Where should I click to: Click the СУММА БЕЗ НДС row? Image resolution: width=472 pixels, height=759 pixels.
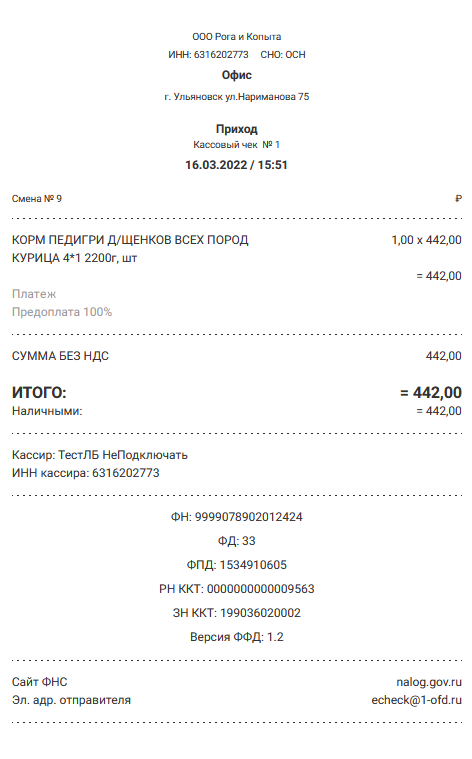pos(236,356)
